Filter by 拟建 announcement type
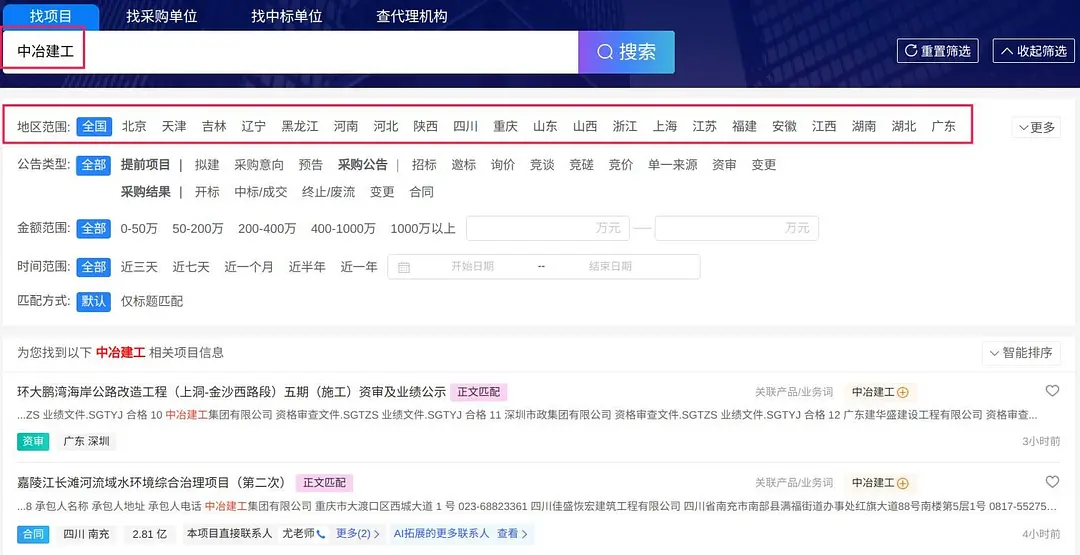Viewport: 1080px width, 555px height. tap(207, 165)
